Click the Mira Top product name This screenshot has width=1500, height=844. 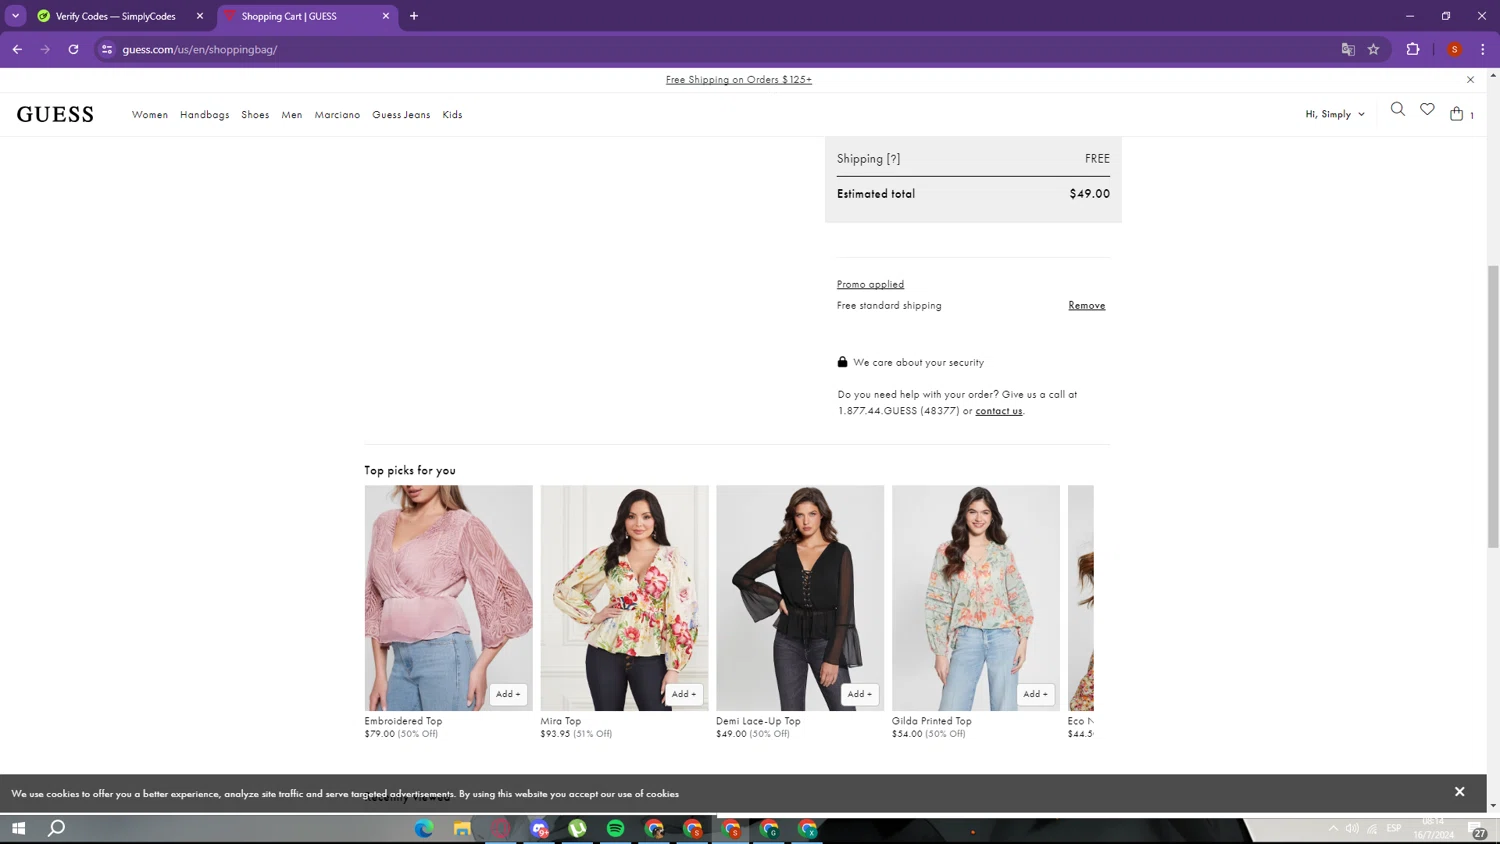click(560, 721)
